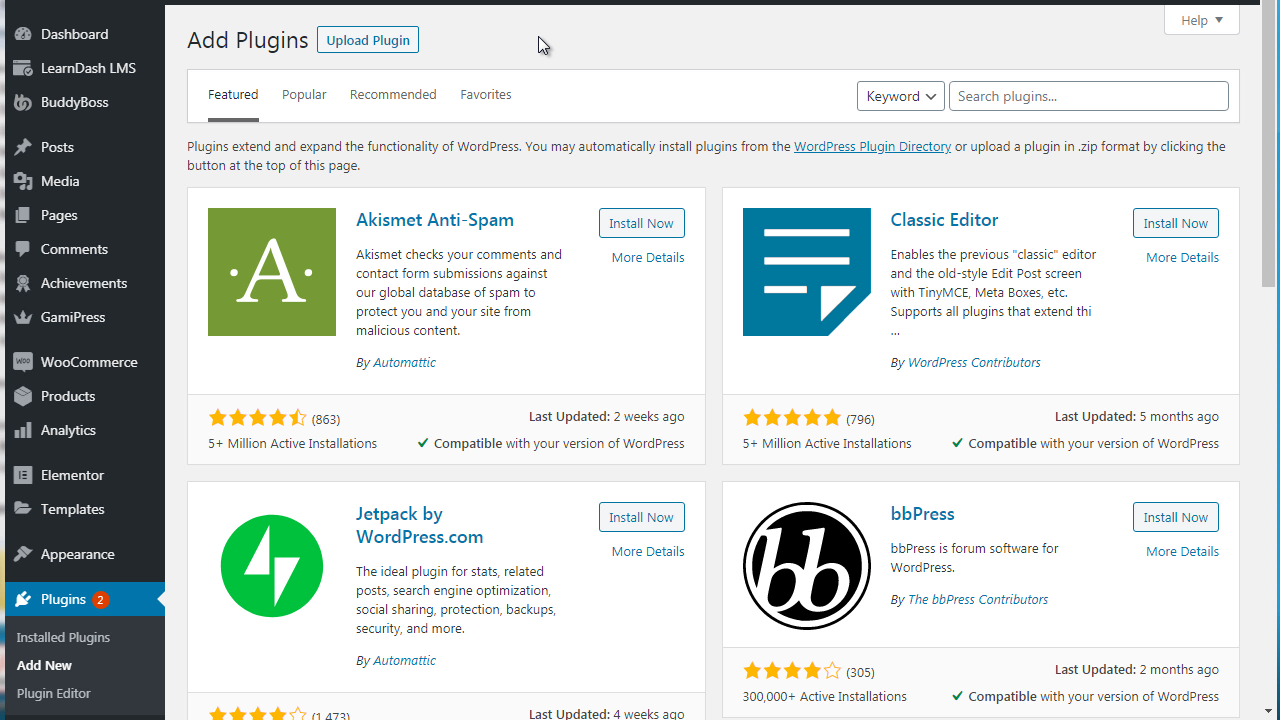Open the WordPress Plugin Directory link

(872, 146)
